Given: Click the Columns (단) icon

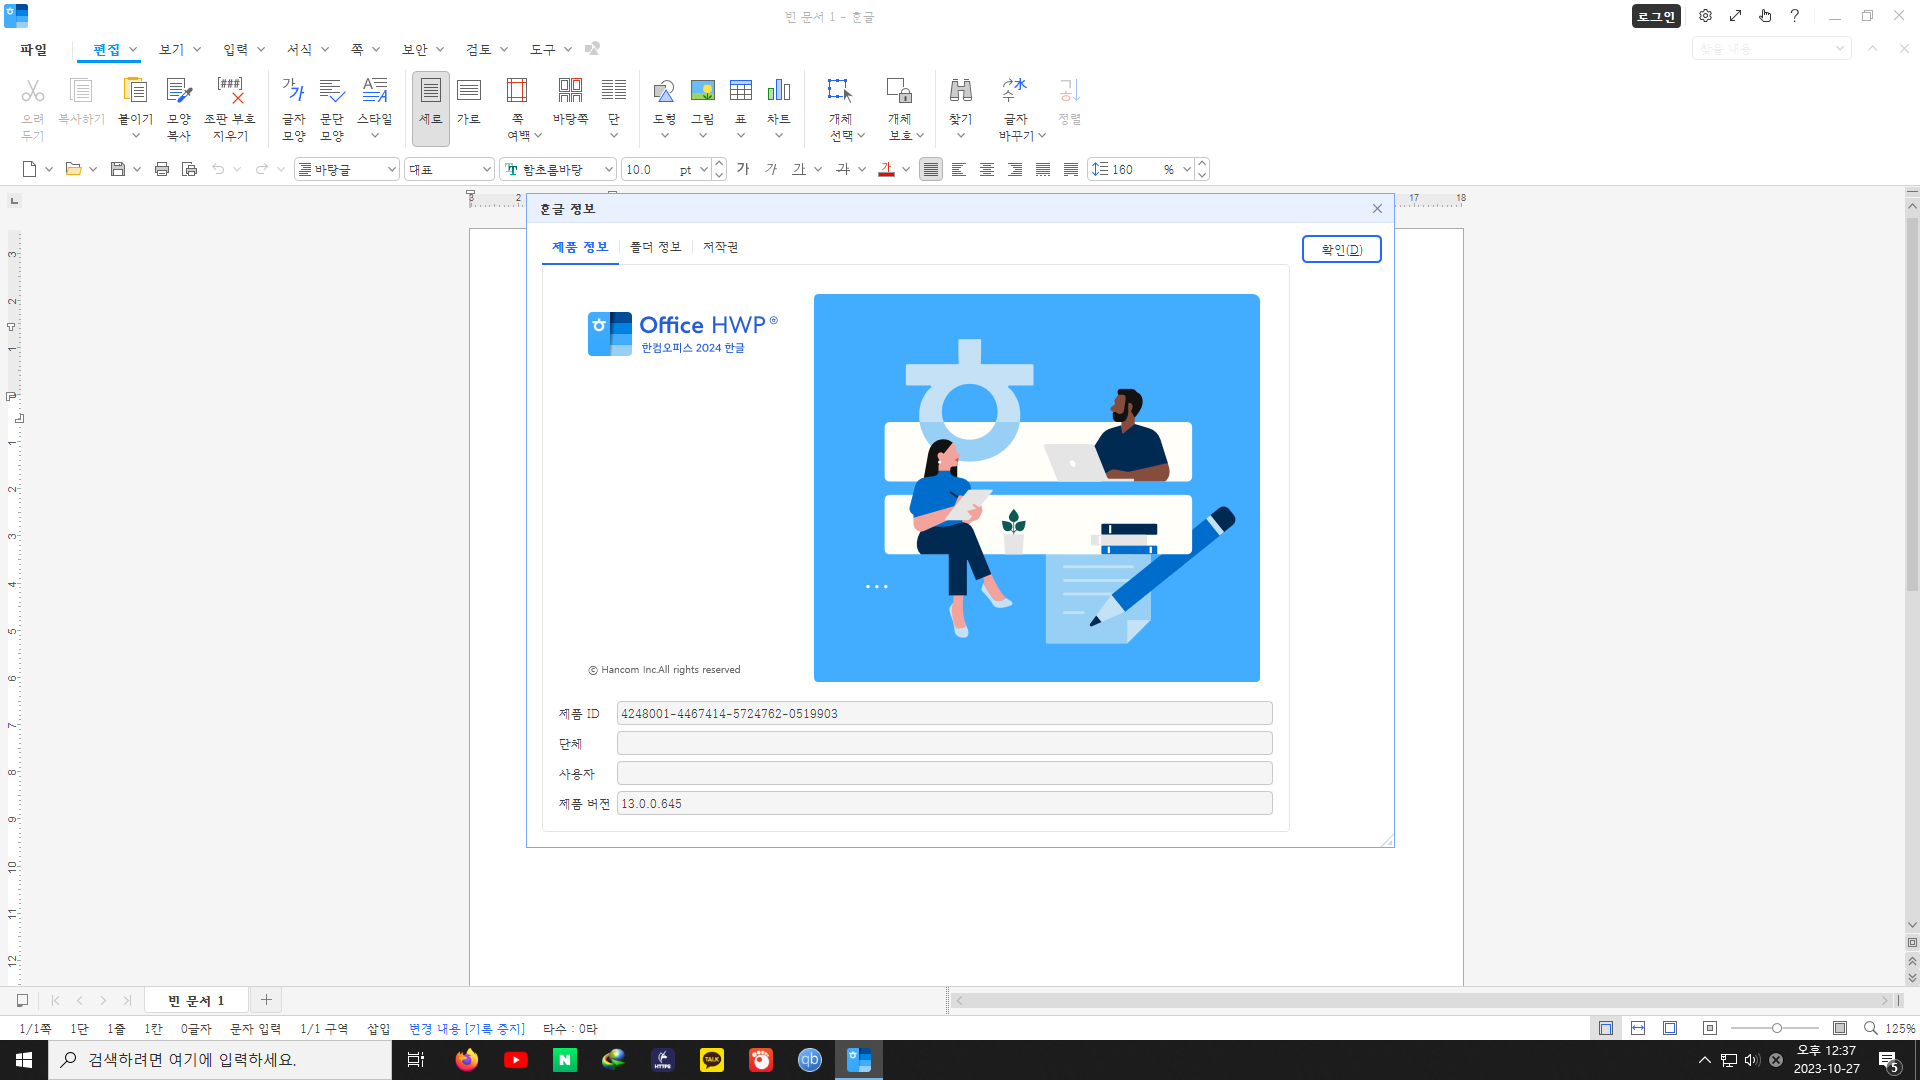Looking at the screenshot, I should pyautogui.click(x=614, y=91).
